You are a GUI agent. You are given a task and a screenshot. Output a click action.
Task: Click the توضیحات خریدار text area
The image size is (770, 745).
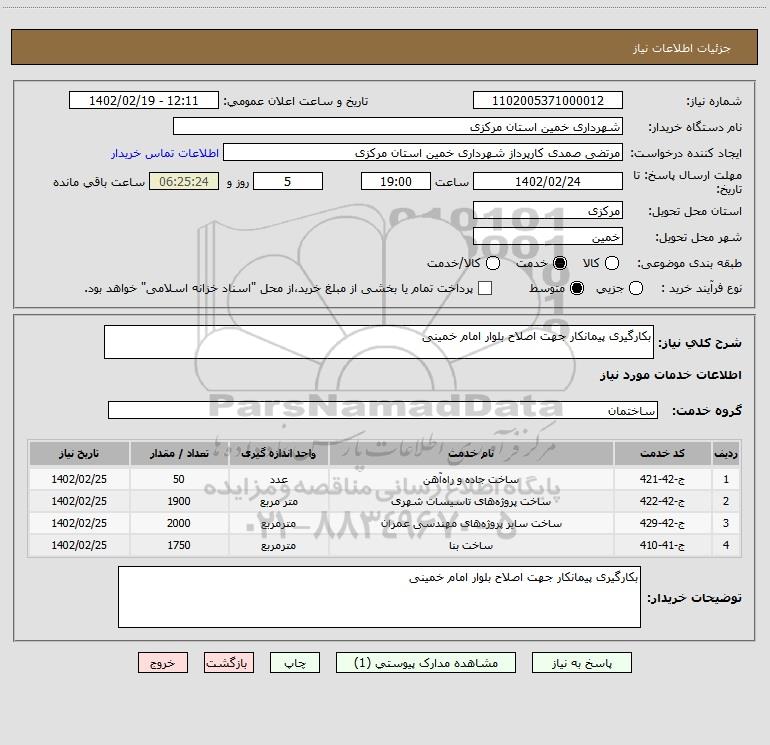tap(379, 597)
